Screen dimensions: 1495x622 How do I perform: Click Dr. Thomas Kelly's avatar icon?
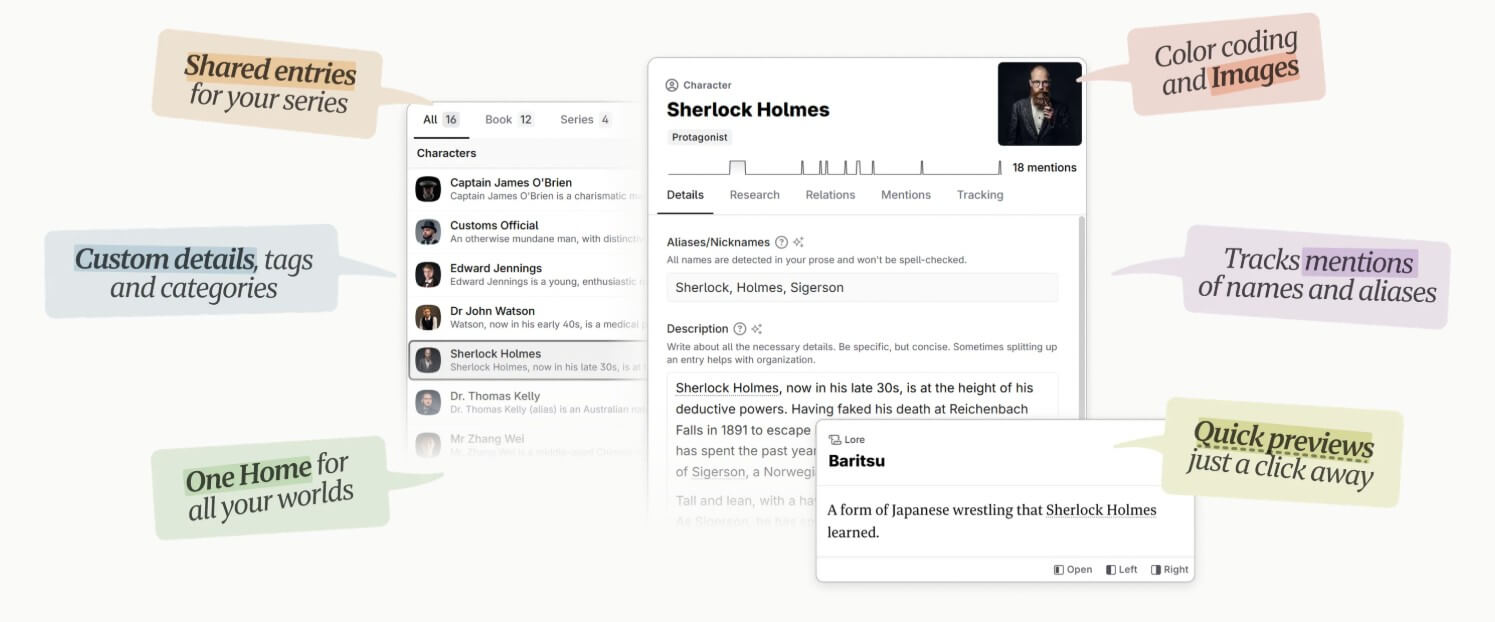pyautogui.click(x=428, y=403)
